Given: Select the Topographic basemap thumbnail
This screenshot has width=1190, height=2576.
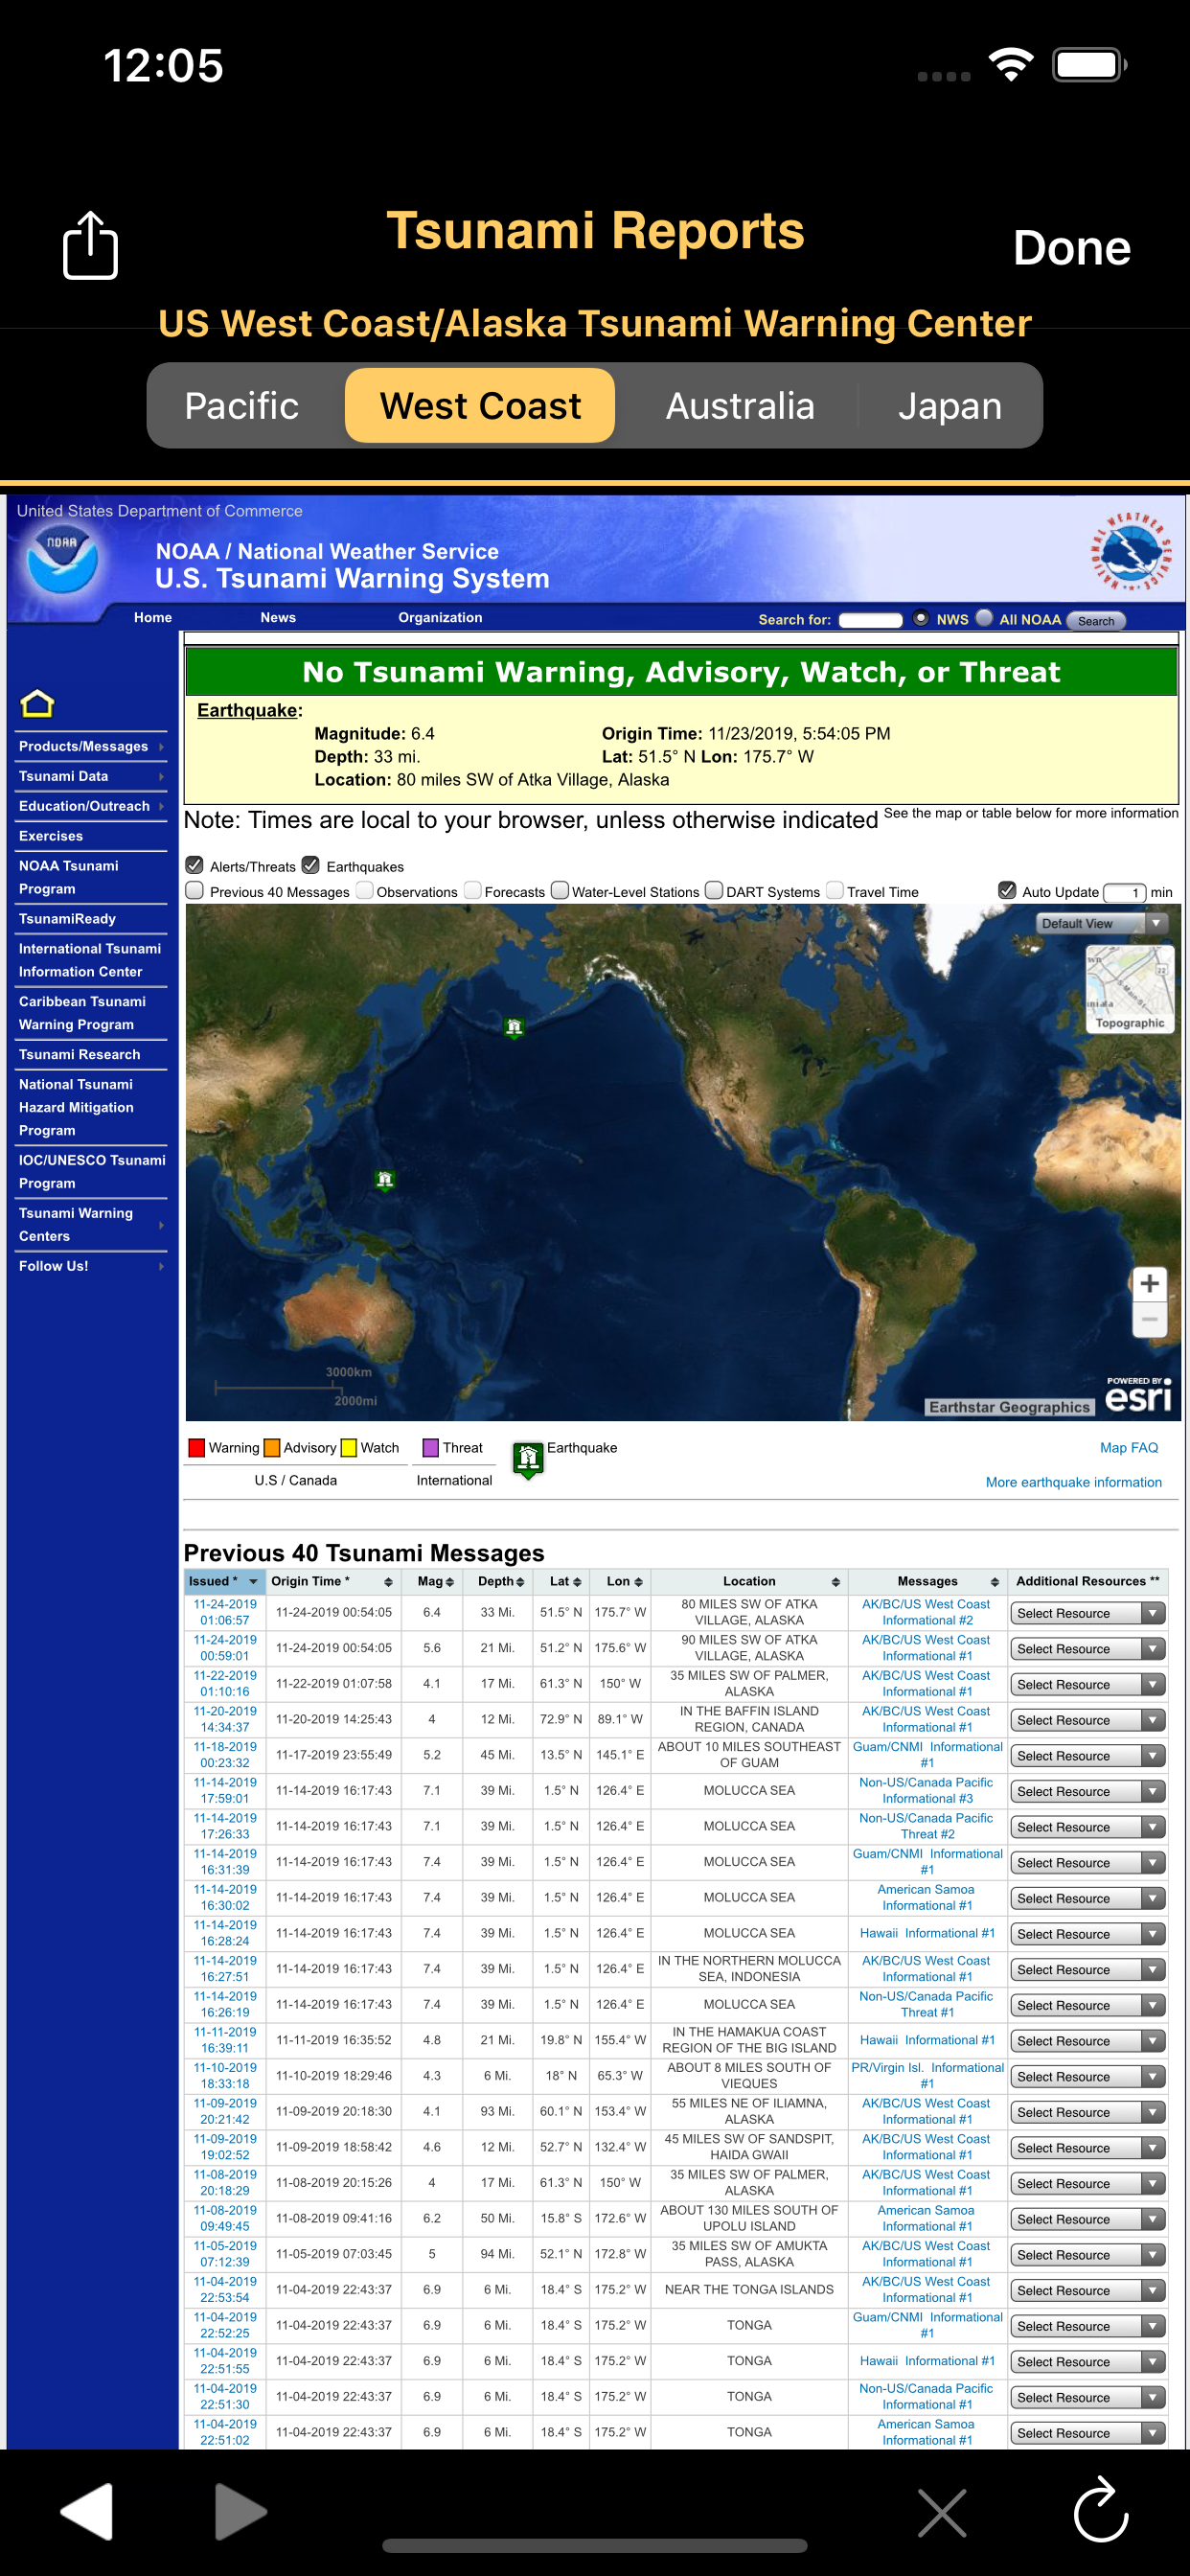Looking at the screenshot, I should point(1129,988).
